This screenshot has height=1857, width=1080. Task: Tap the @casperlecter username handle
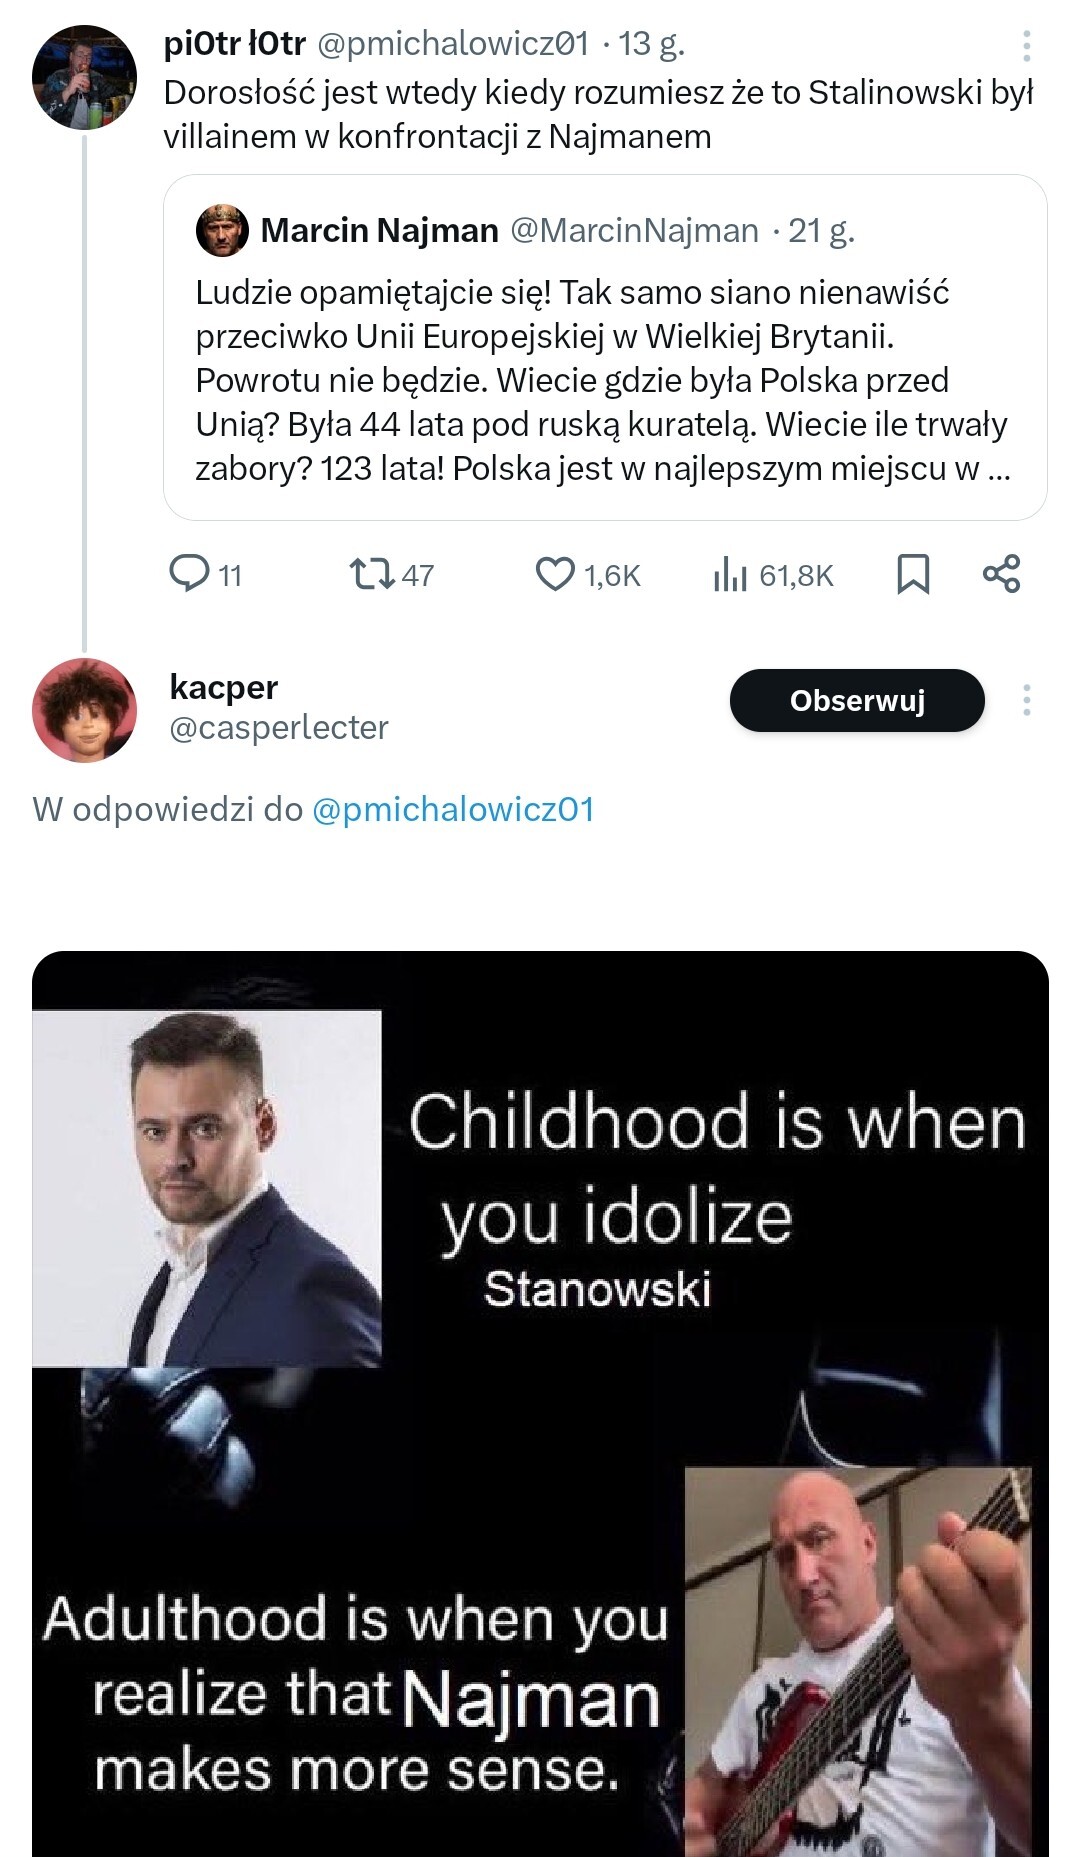(x=279, y=728)
